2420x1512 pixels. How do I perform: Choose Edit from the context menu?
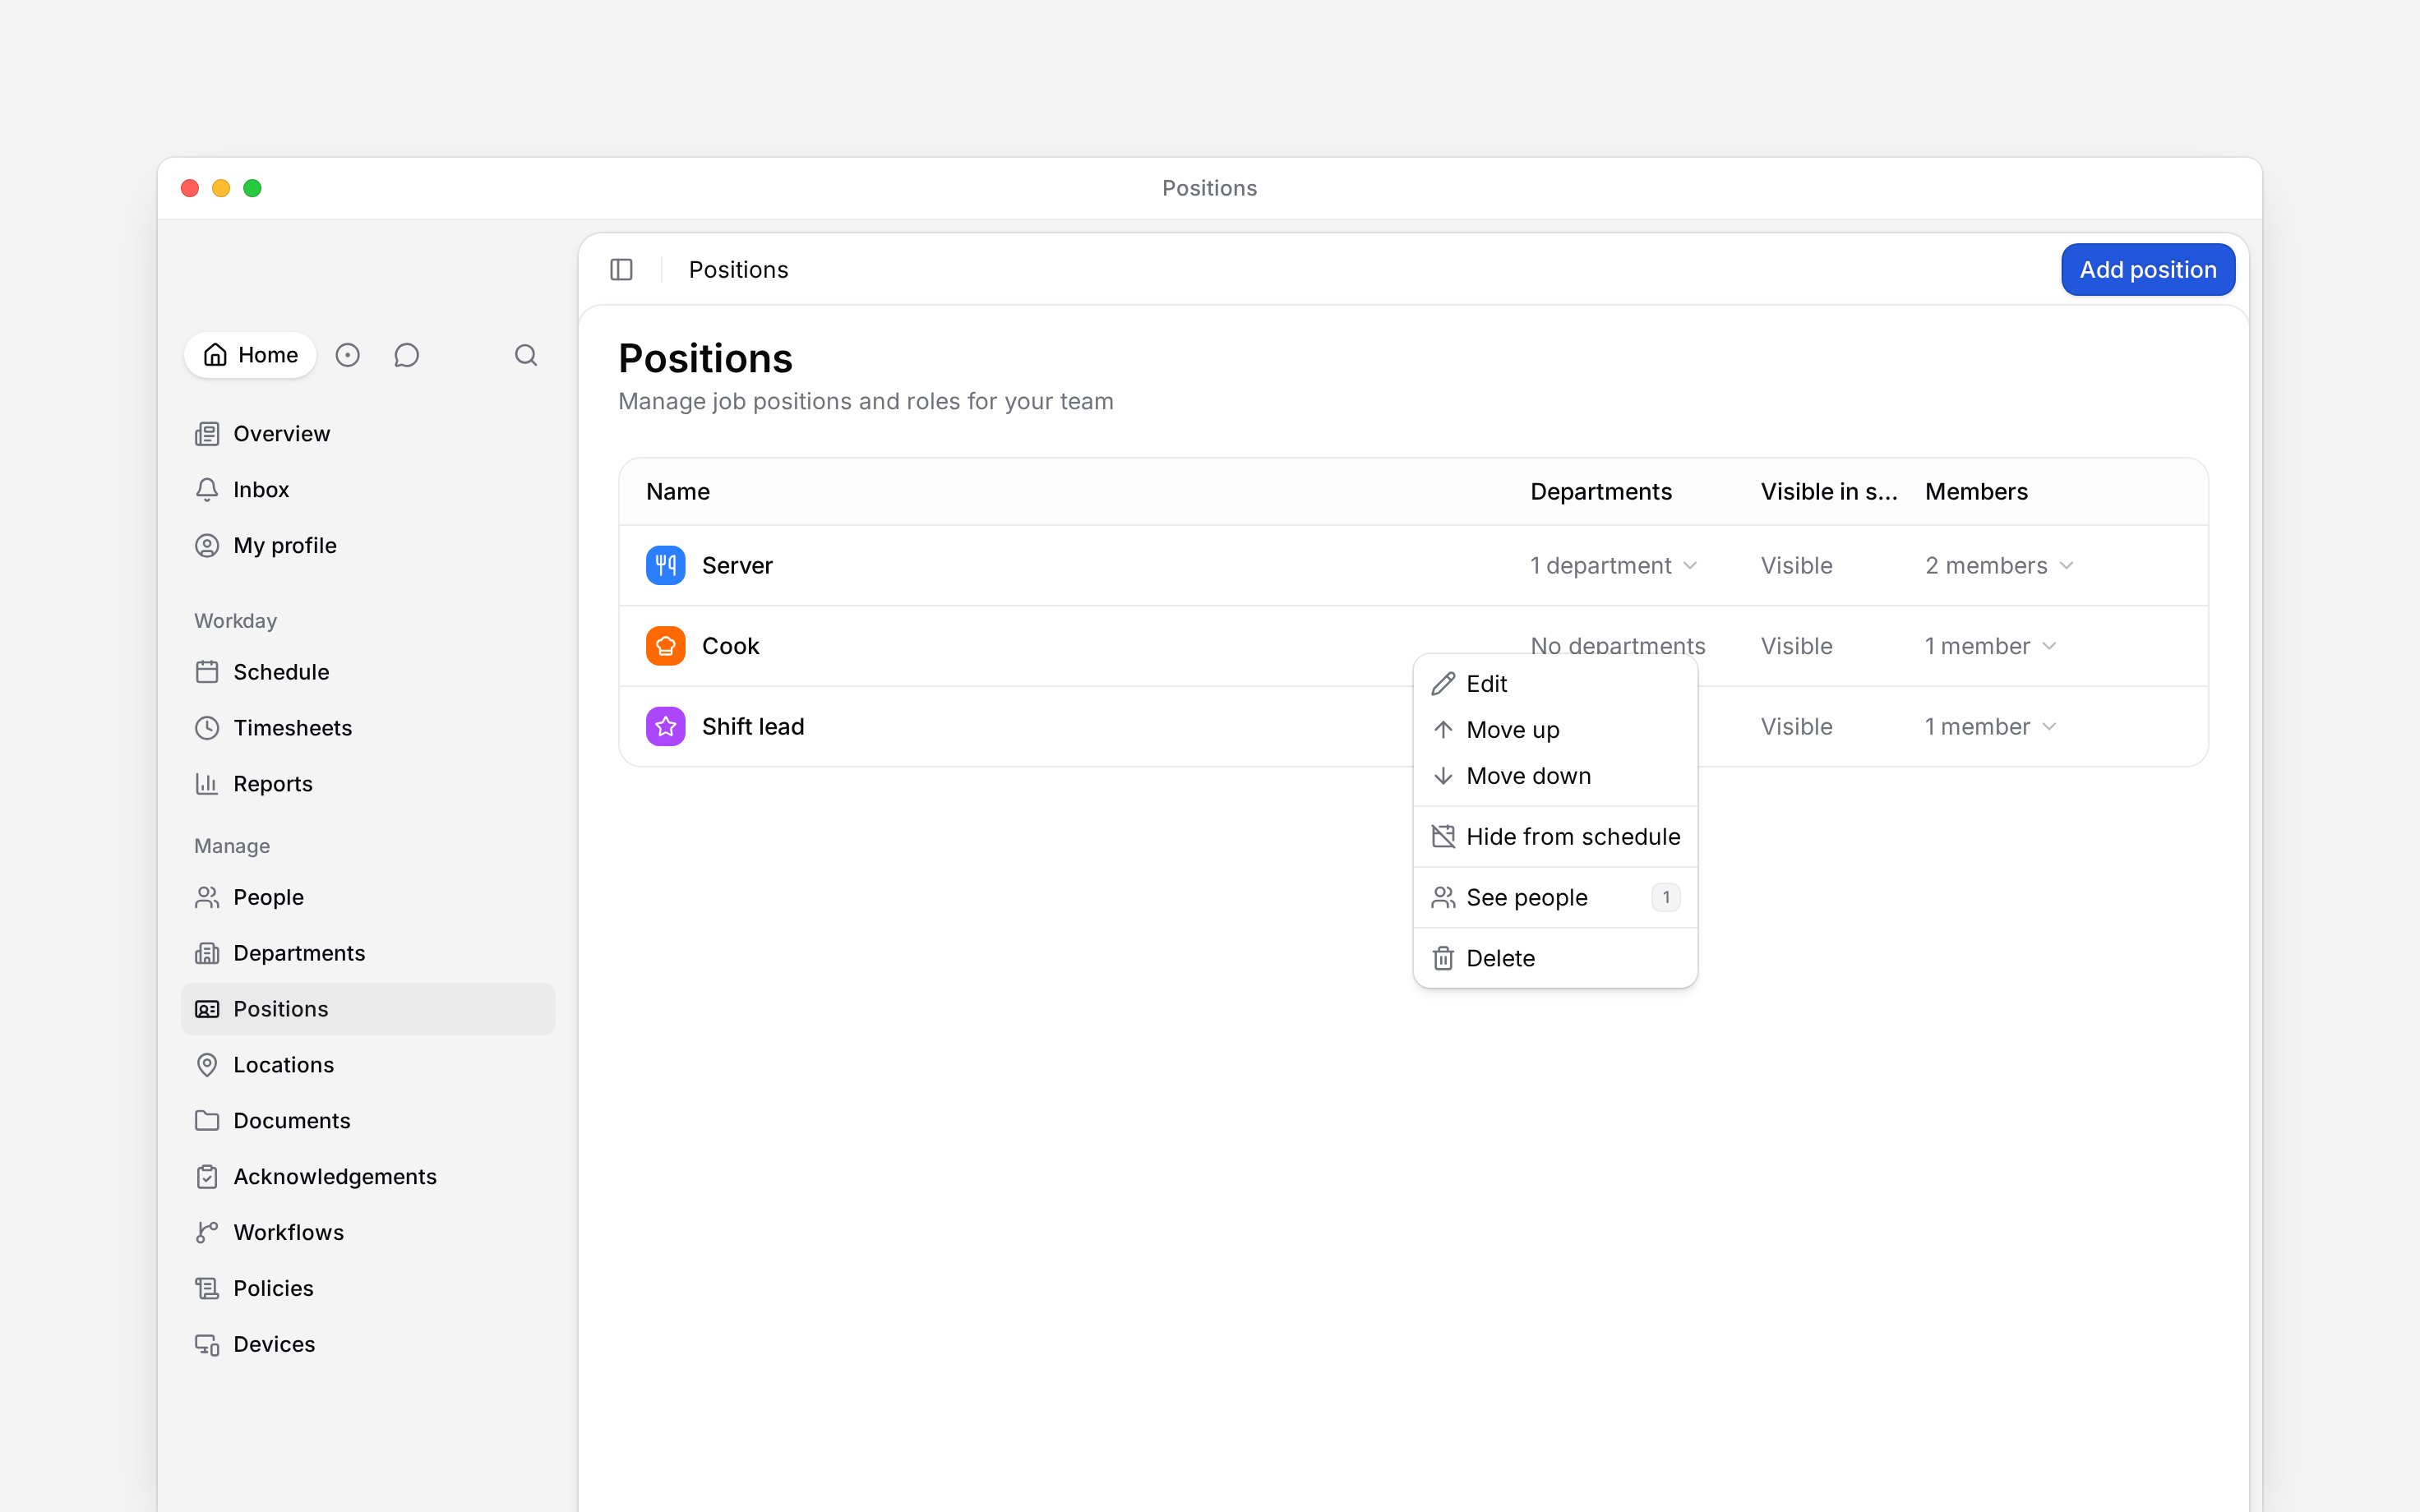pos(1555,684)
